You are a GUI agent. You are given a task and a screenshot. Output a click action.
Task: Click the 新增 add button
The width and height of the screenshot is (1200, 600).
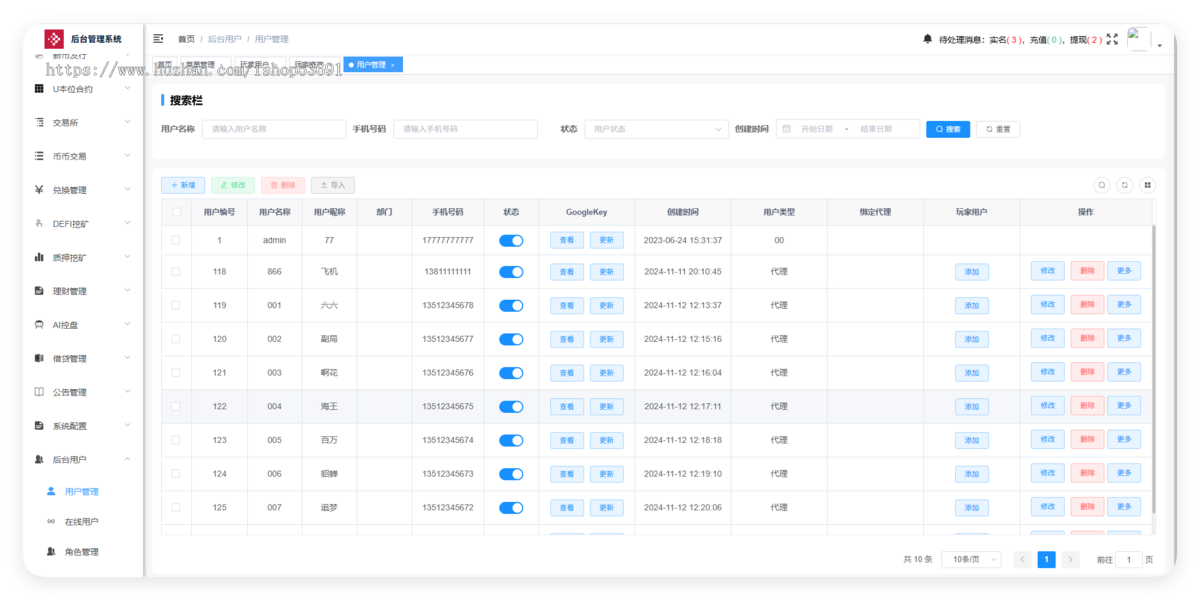[x=183, y=185]
